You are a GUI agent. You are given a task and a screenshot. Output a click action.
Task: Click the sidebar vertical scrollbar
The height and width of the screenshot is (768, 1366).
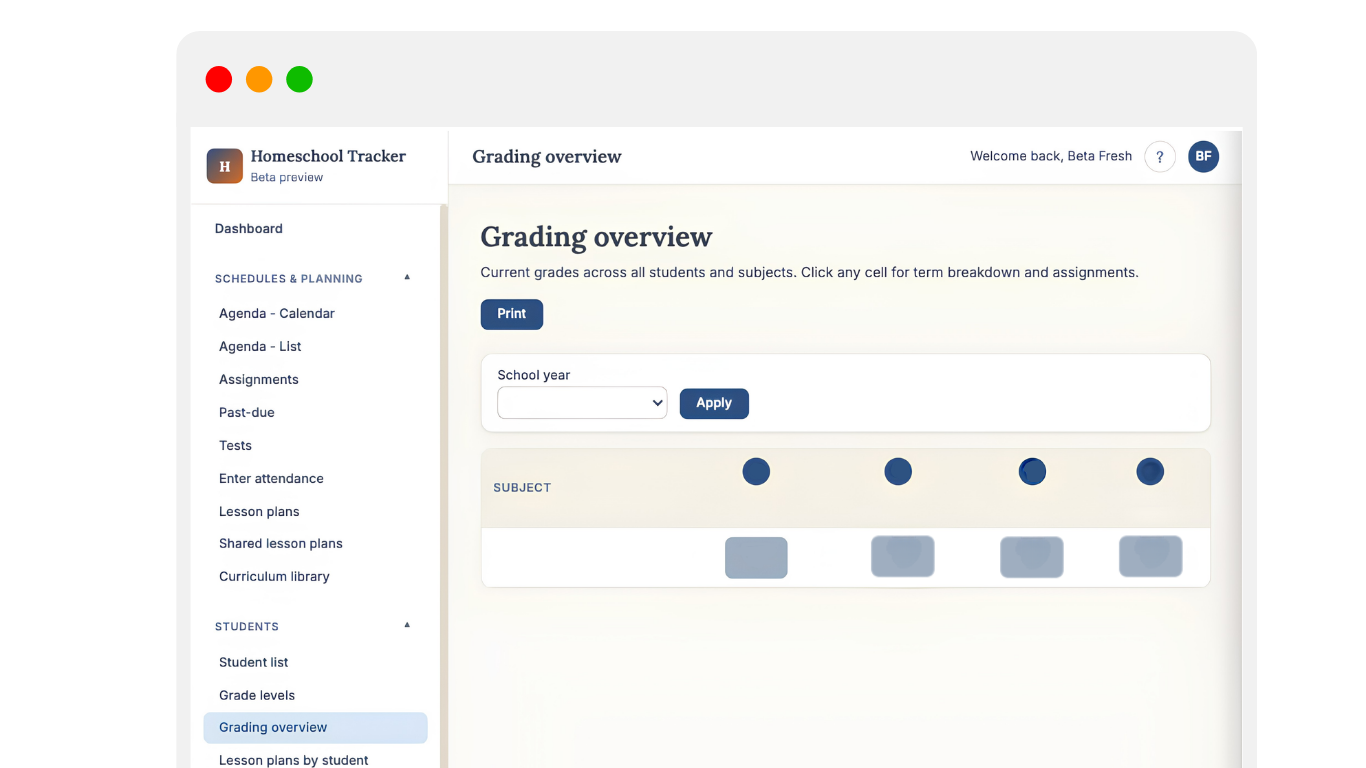pos(444,486)
